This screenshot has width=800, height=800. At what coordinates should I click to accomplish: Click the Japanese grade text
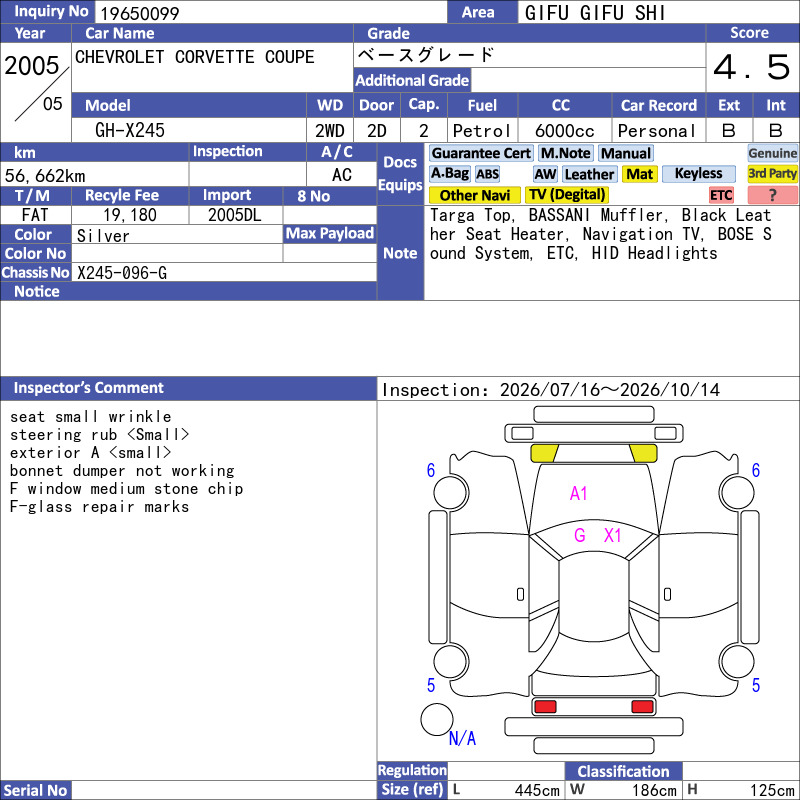pyautogui.click(x=426, y=54)
